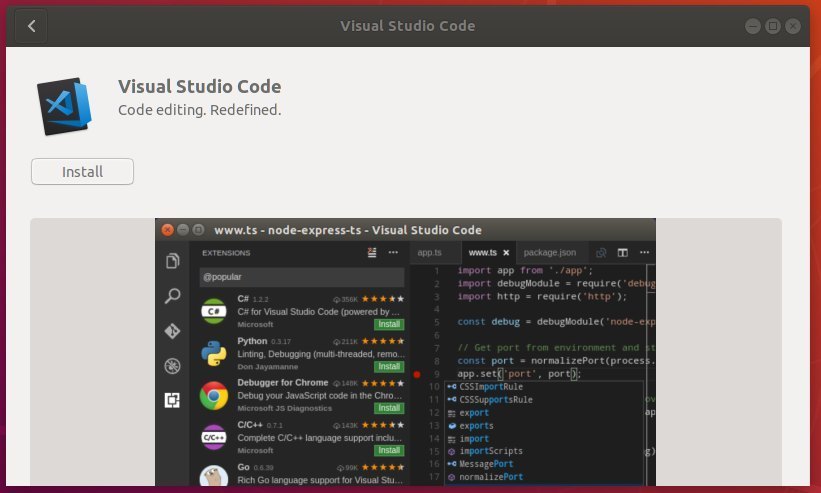Close the Ubuntu Software window
The height and width of the screenshot is (493, 821).
pyautogui.click(x=793, y=26)
